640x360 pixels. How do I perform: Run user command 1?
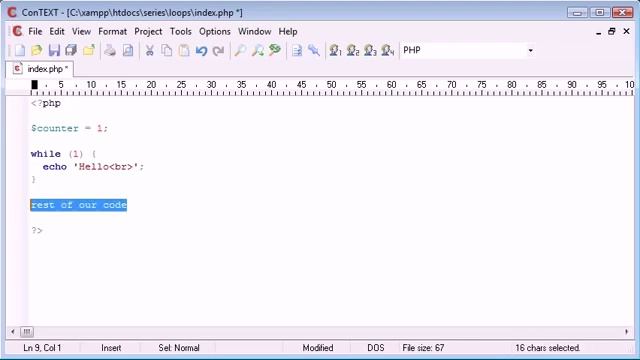click(335, 51)
